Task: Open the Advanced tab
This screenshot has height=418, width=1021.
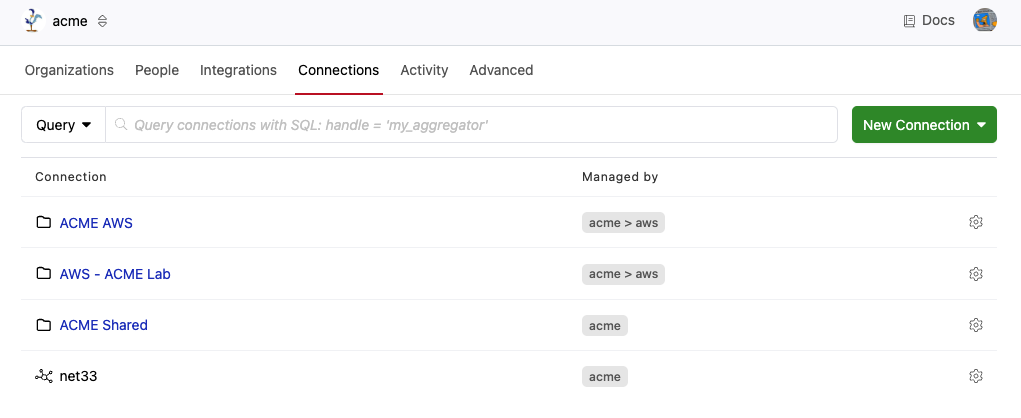Action: (501, 70)
